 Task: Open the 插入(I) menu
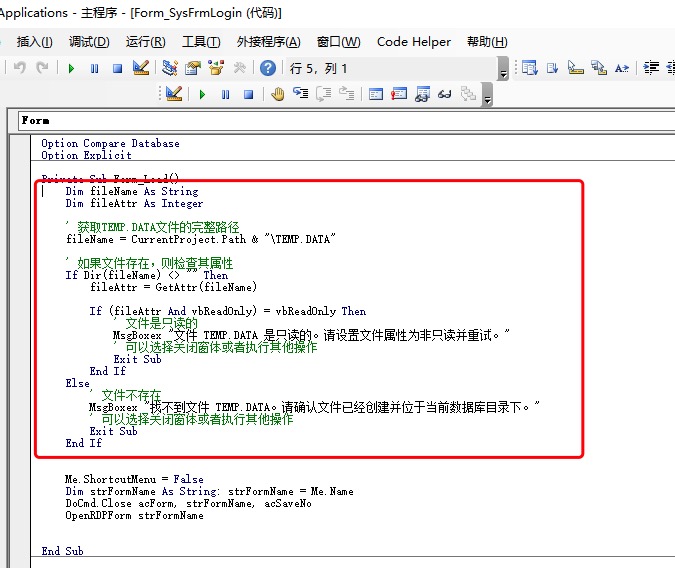(34, 42)
